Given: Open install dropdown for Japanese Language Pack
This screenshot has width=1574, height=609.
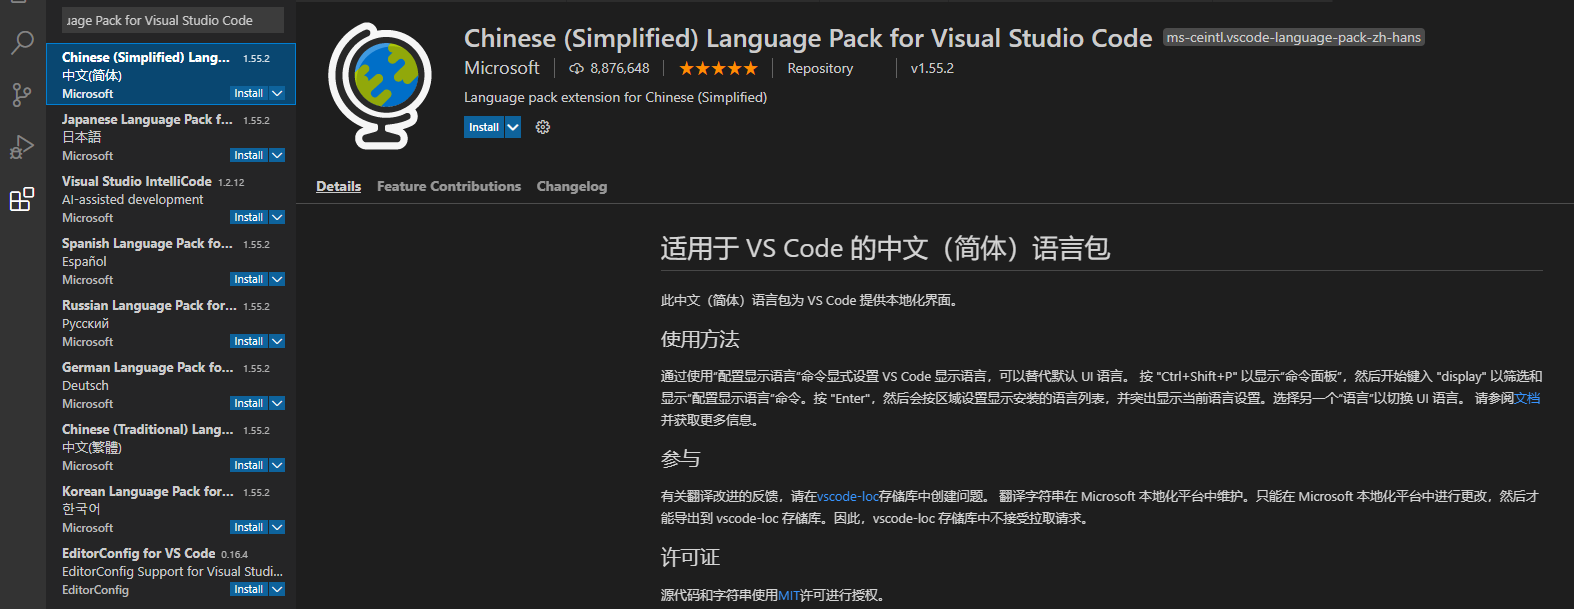Looking at the screenshot, I should 277,155.
